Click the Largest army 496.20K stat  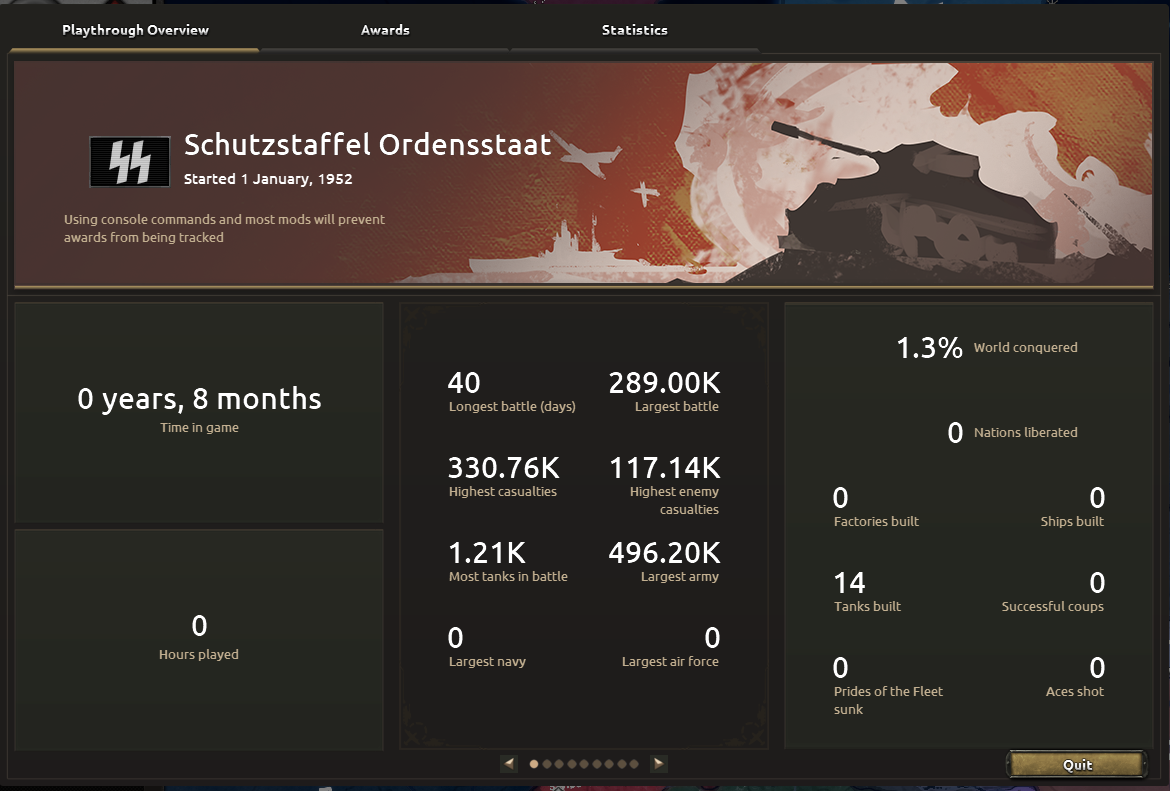[665, 562]
